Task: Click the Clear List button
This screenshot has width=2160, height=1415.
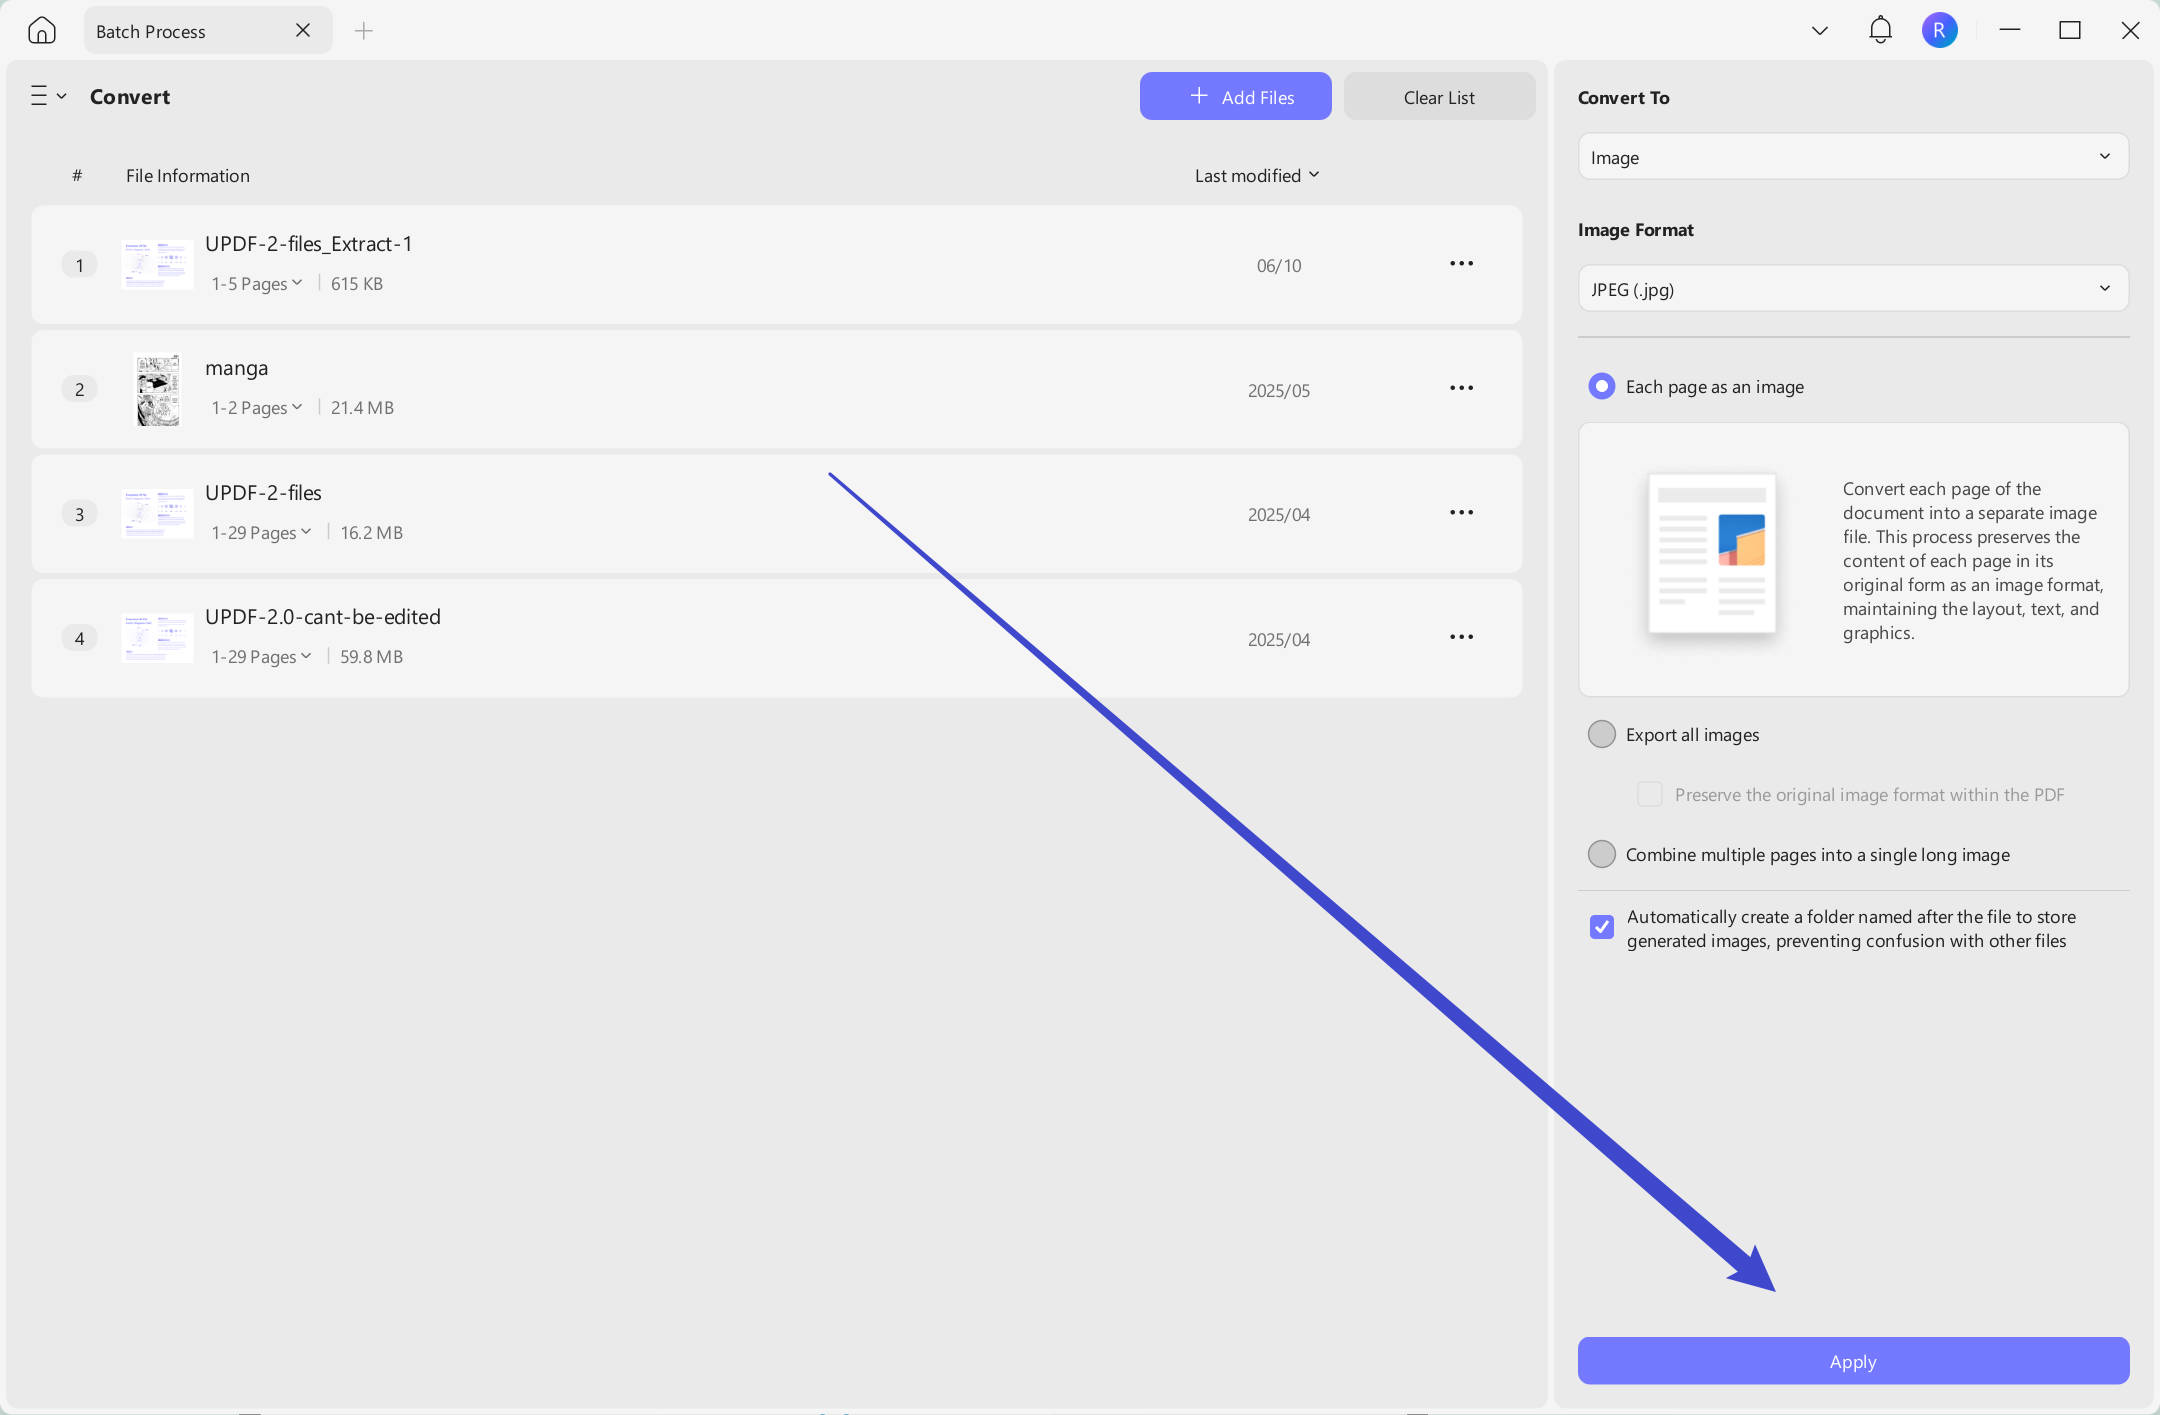Action: tap(1439, 97)
